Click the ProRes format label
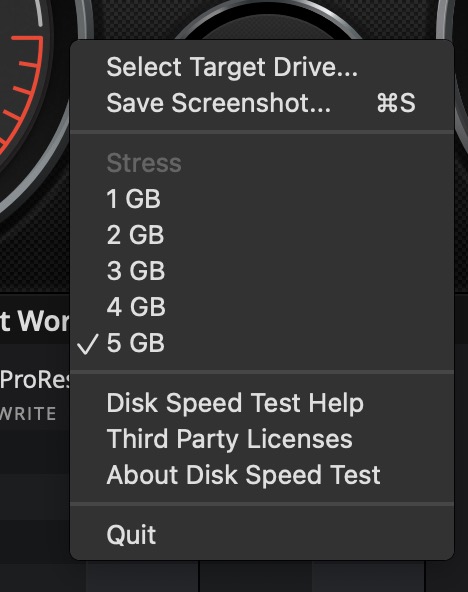 [x=35, y=379]
